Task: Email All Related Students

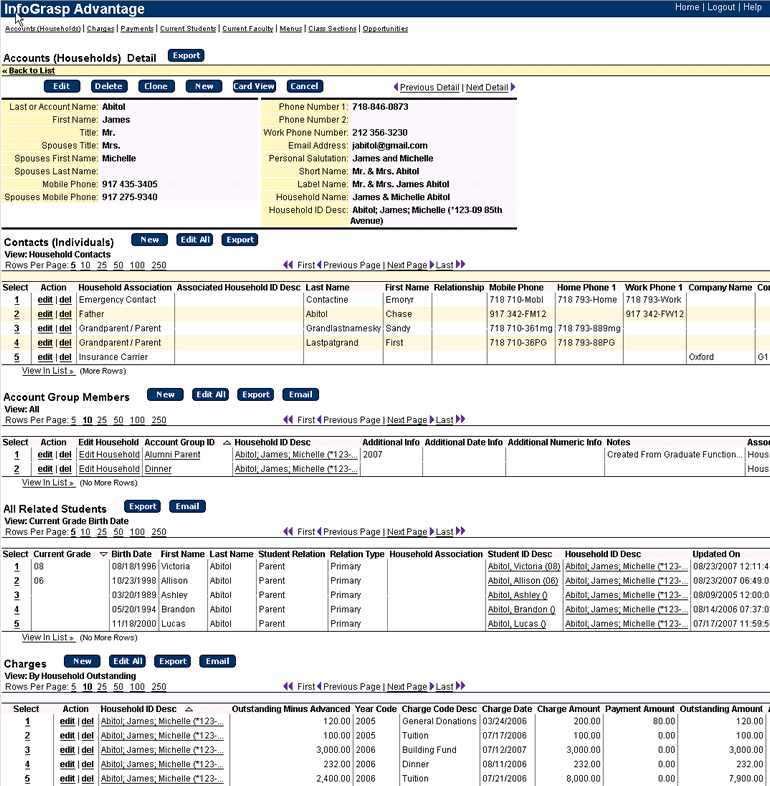Action: pos(187,506)
